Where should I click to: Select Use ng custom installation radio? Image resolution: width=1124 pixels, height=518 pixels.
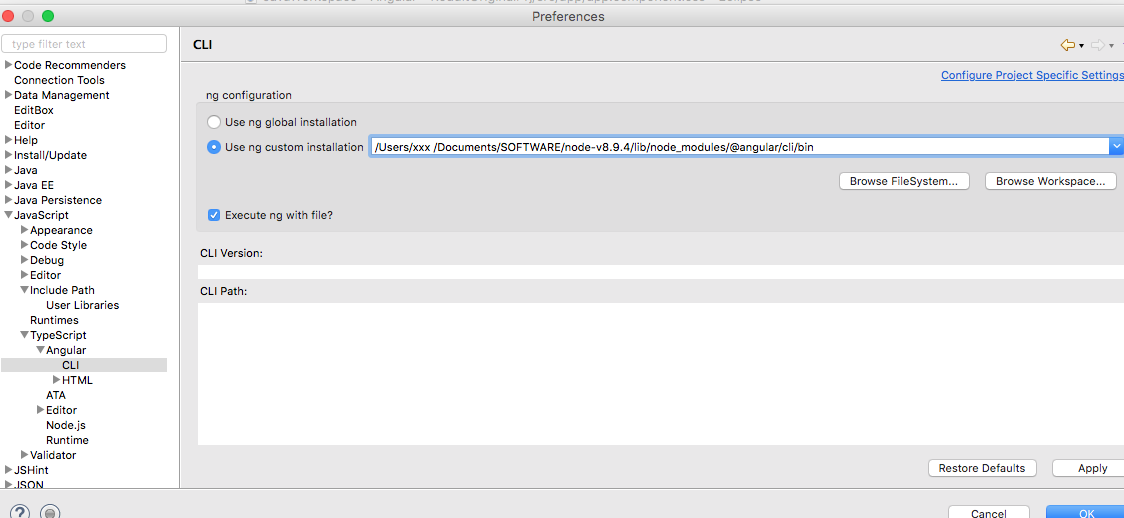(x=214, y=147)
